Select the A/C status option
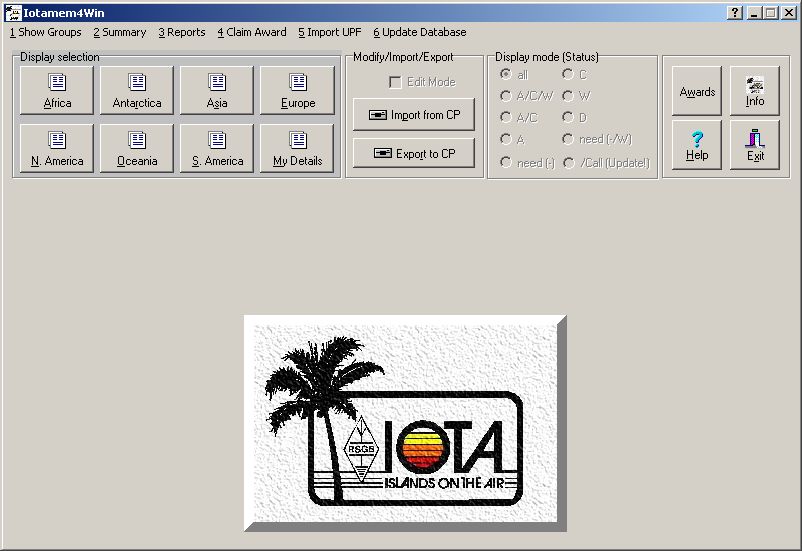802x551 pixels. (506, 117)
